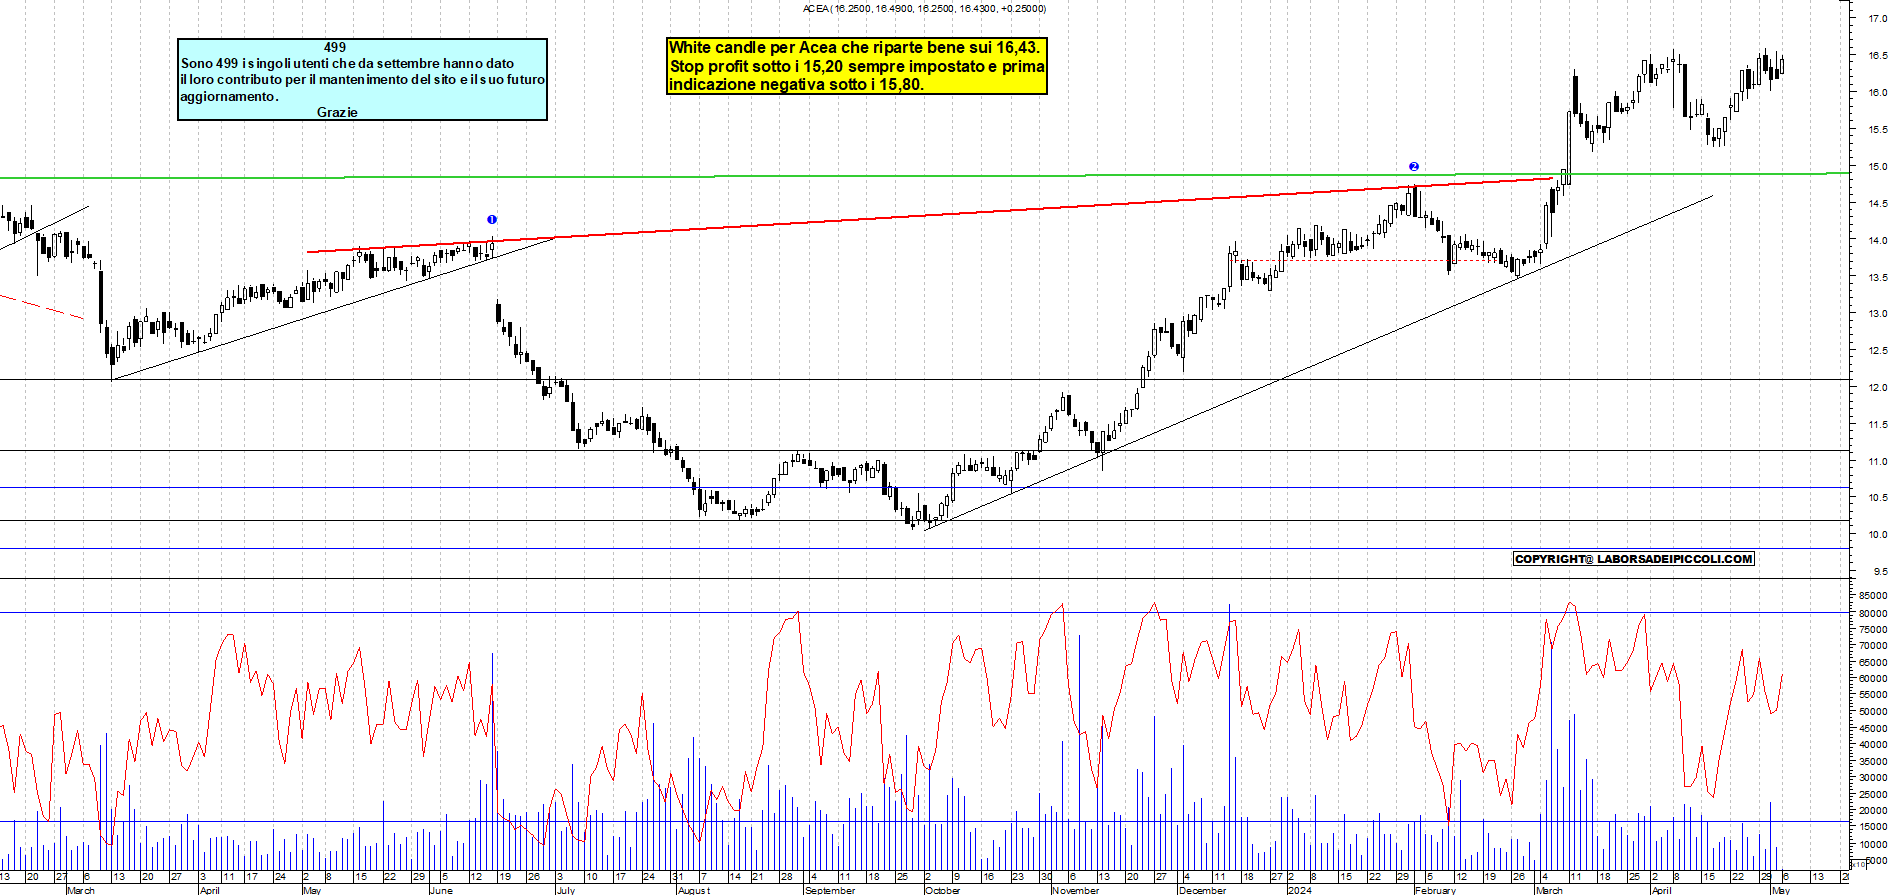1890x895 pixels.
Task: Click the 15.5 price axis label
Action: (x=1878, y=130)
